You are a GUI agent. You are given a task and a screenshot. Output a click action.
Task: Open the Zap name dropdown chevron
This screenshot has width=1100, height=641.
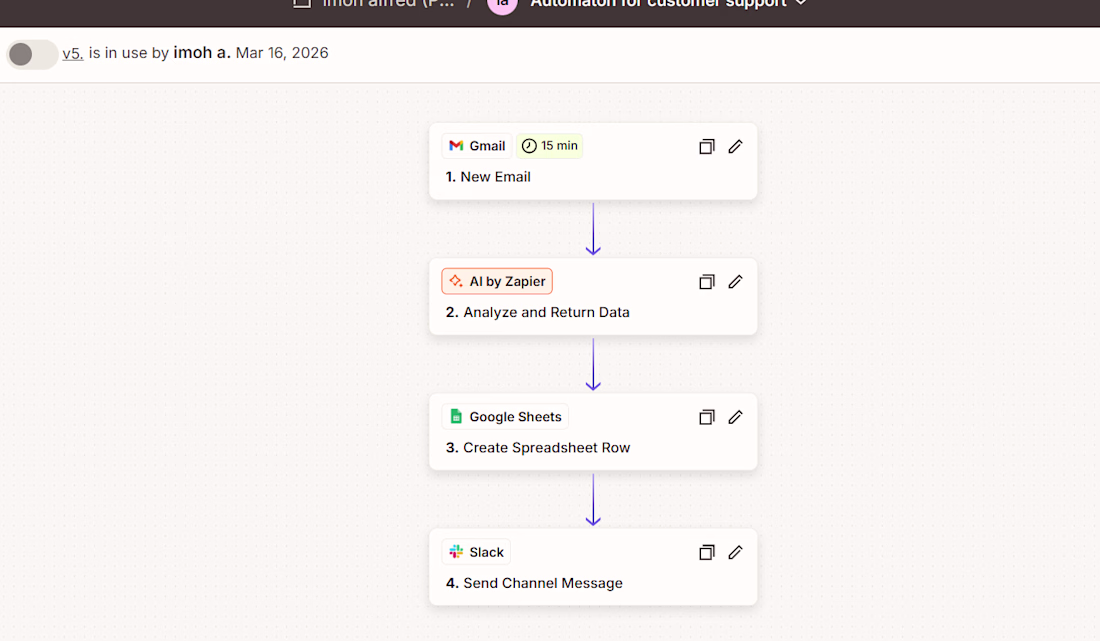[800, 4]
